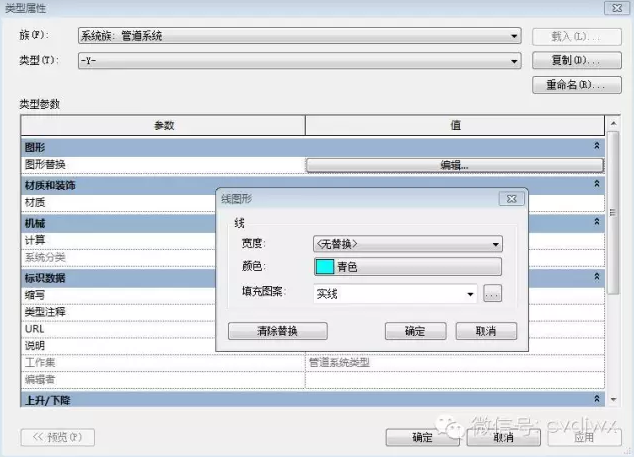Collapse the 标识数据 section chevron
The height and width of the screenshot is (457, 634).
pyautogui.click(x=597, y=276)
